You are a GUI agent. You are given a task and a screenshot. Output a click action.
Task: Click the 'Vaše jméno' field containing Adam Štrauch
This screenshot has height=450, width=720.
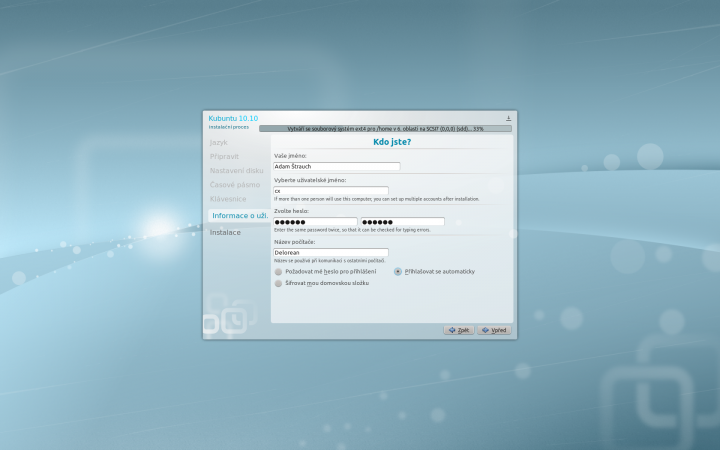pyautogui.click(x=337, y=166)
